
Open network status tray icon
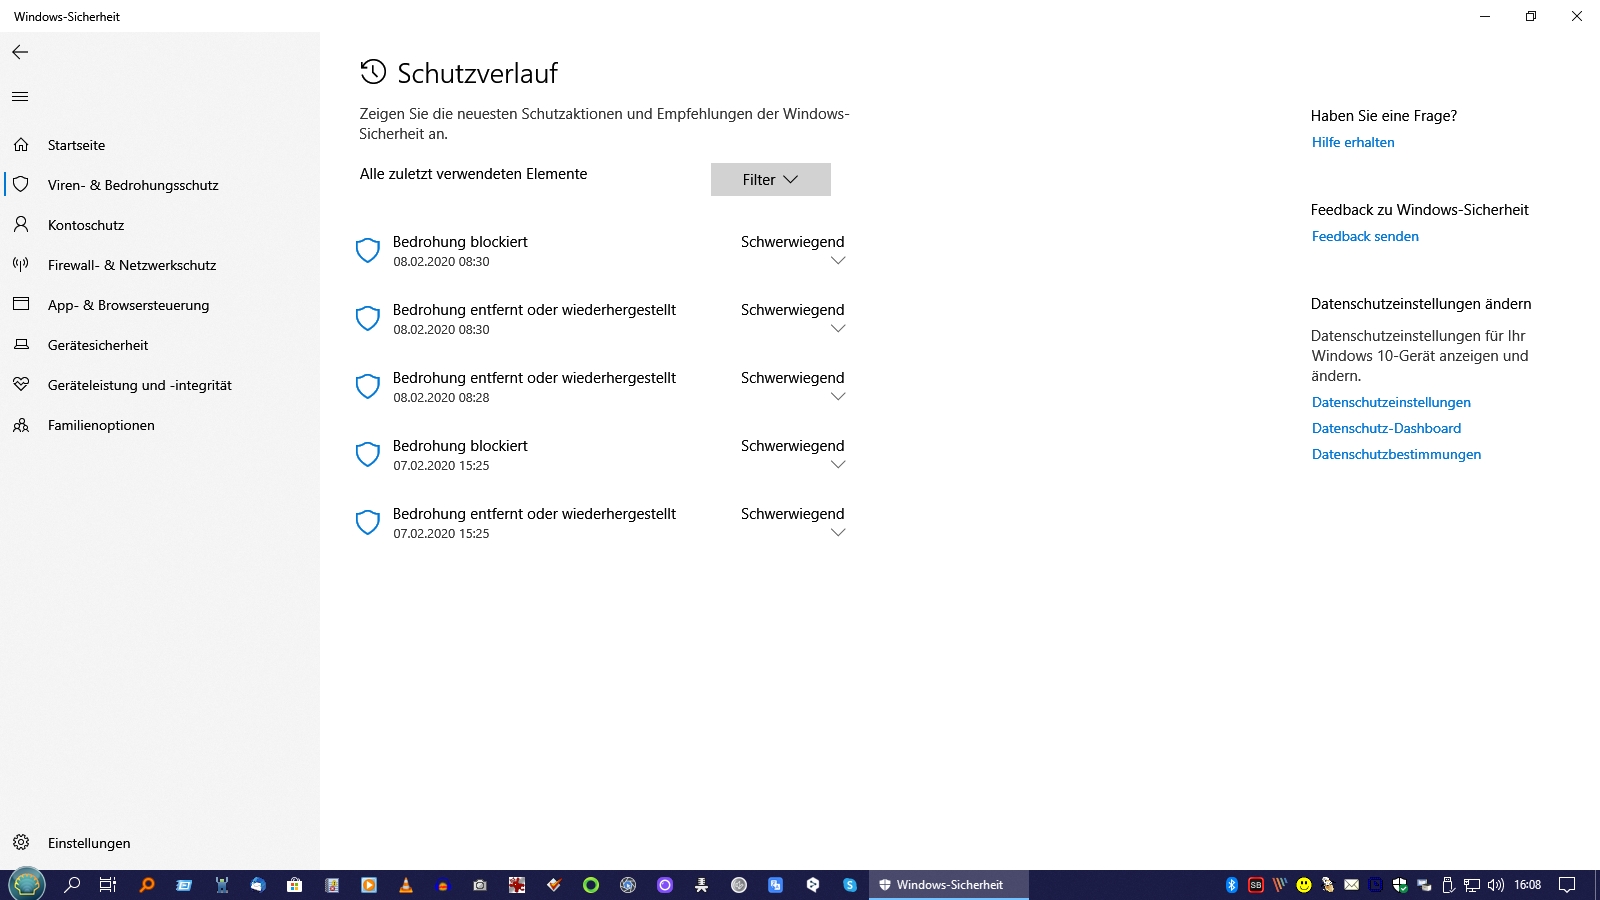click(1472, 885)
